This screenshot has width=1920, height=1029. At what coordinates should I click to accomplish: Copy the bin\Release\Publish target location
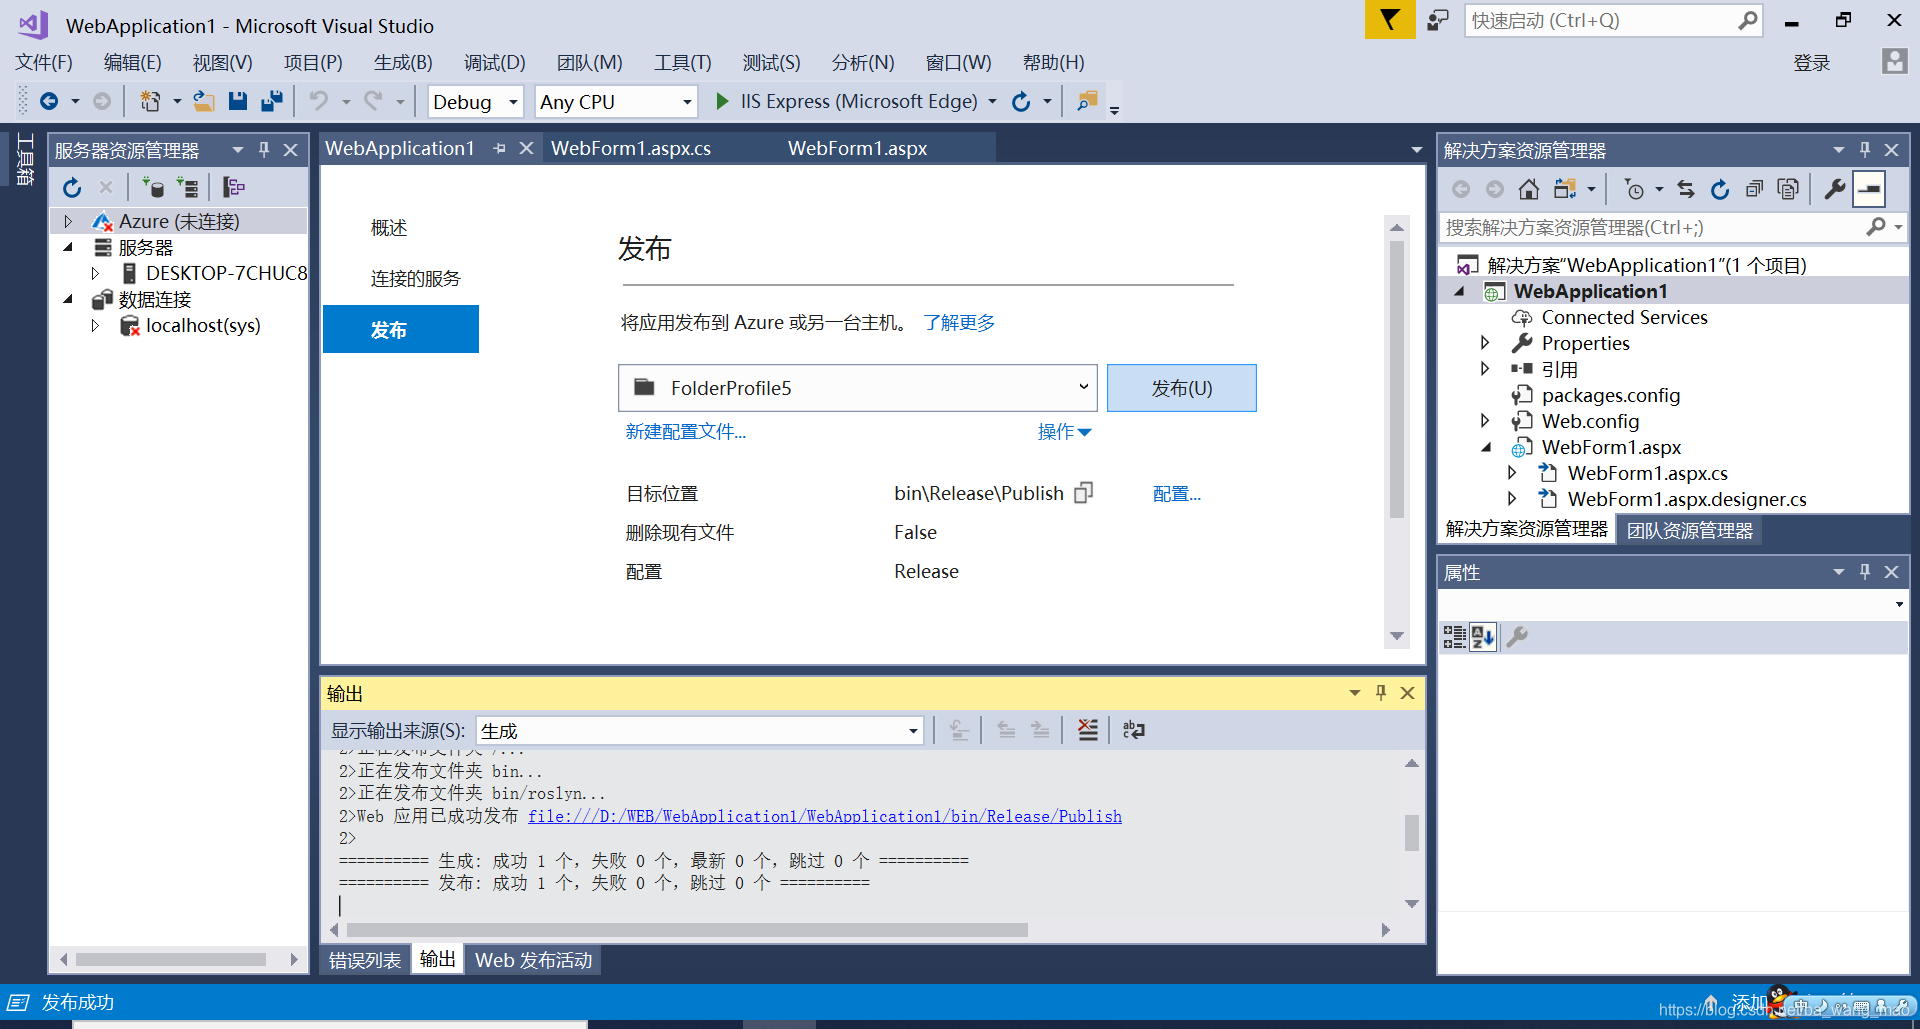1083,493
